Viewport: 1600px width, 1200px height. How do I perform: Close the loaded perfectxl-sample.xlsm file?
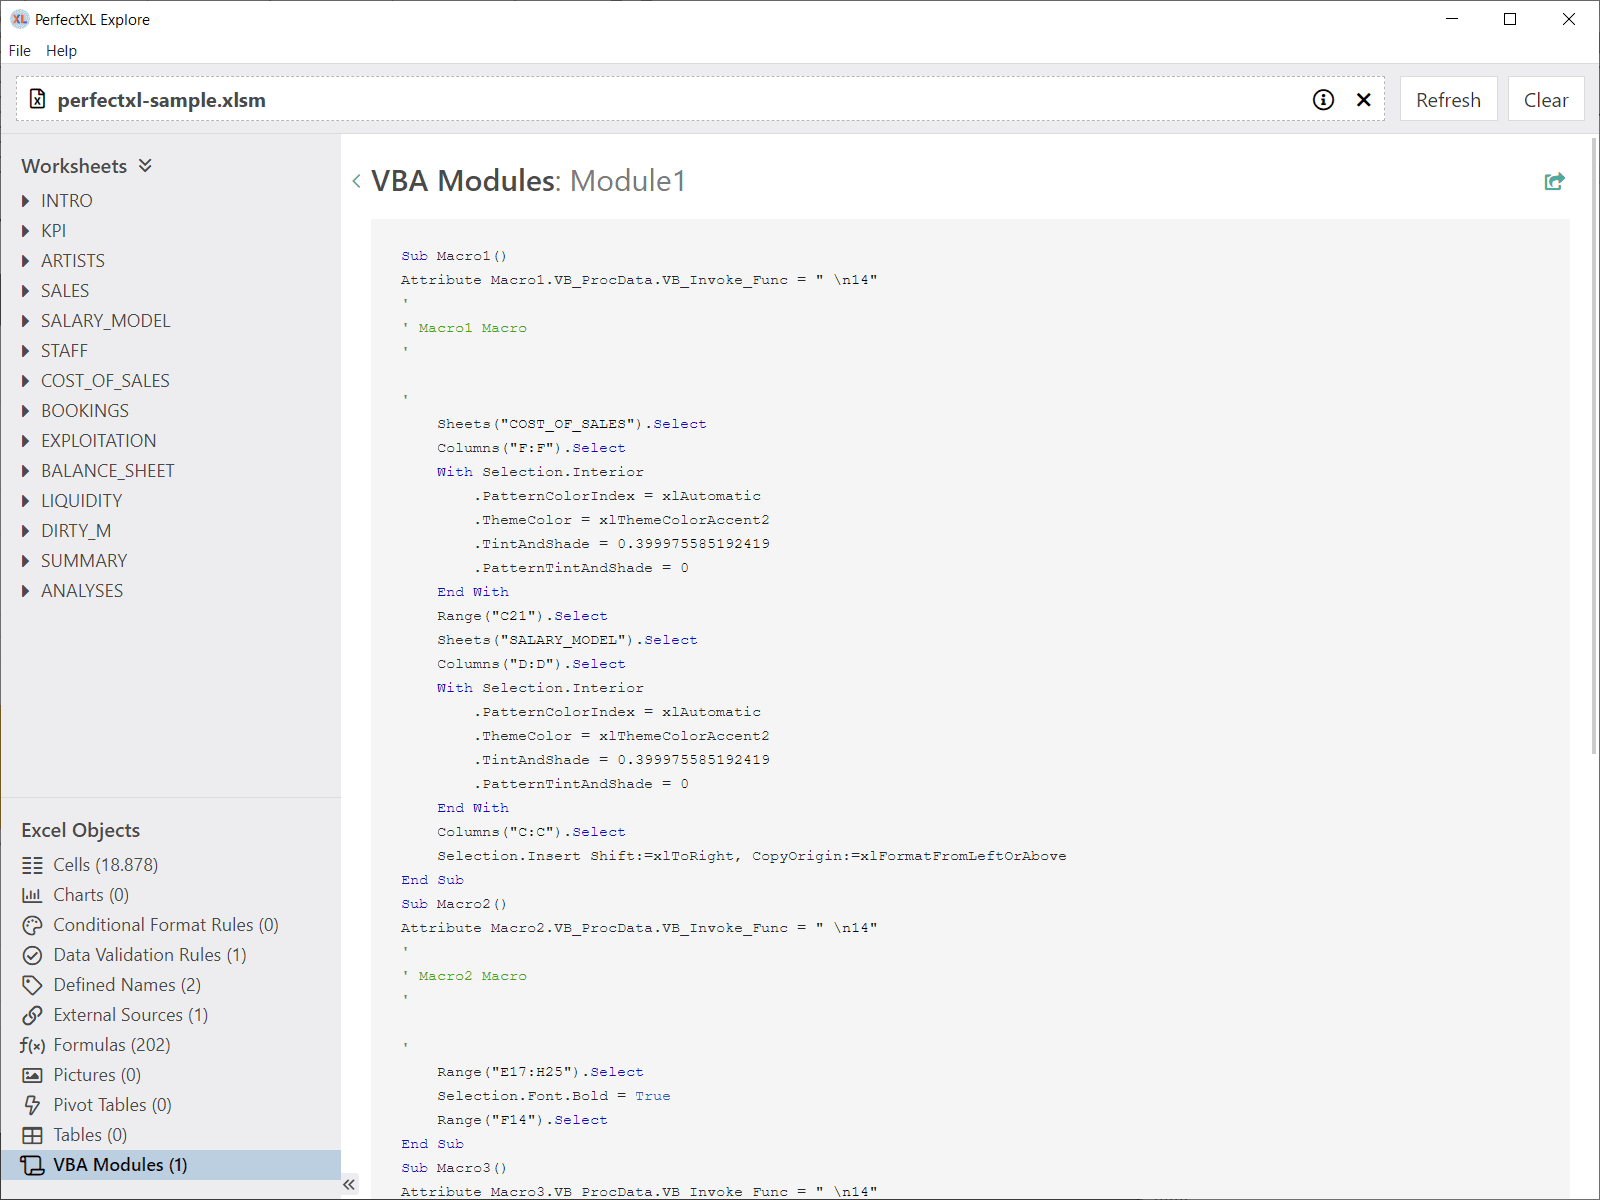(1363, 100)
